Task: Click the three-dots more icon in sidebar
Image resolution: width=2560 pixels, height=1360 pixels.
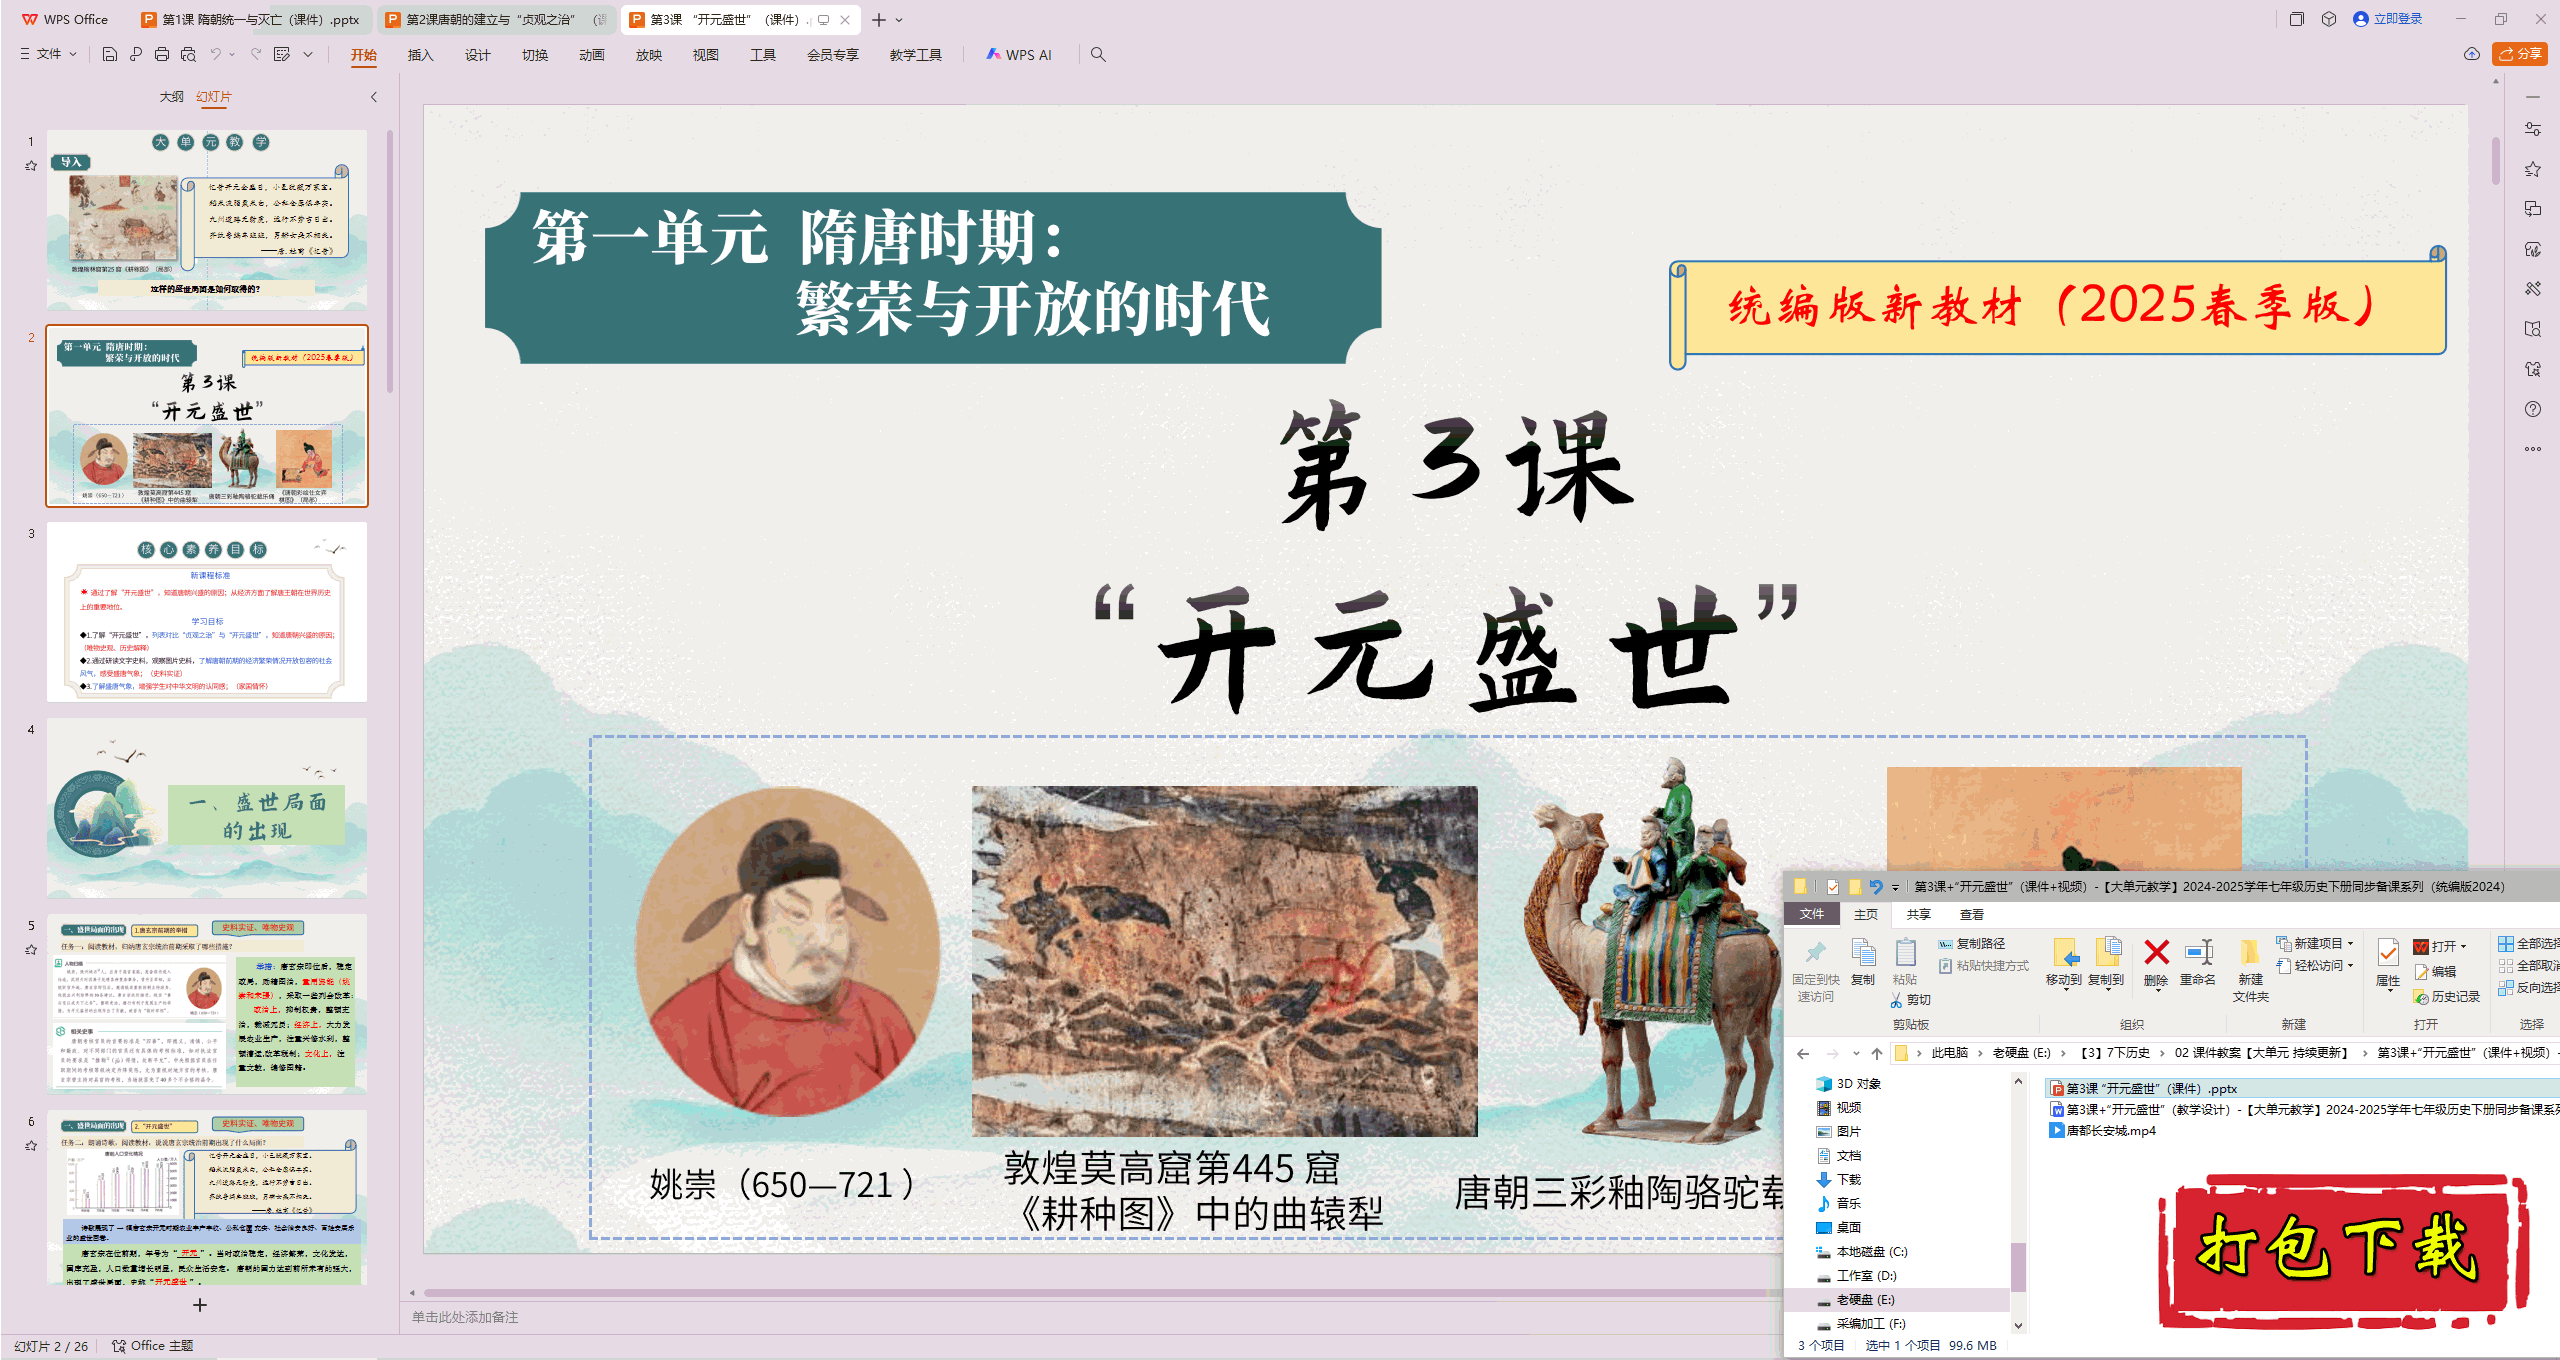Action: pos(2533,449)
